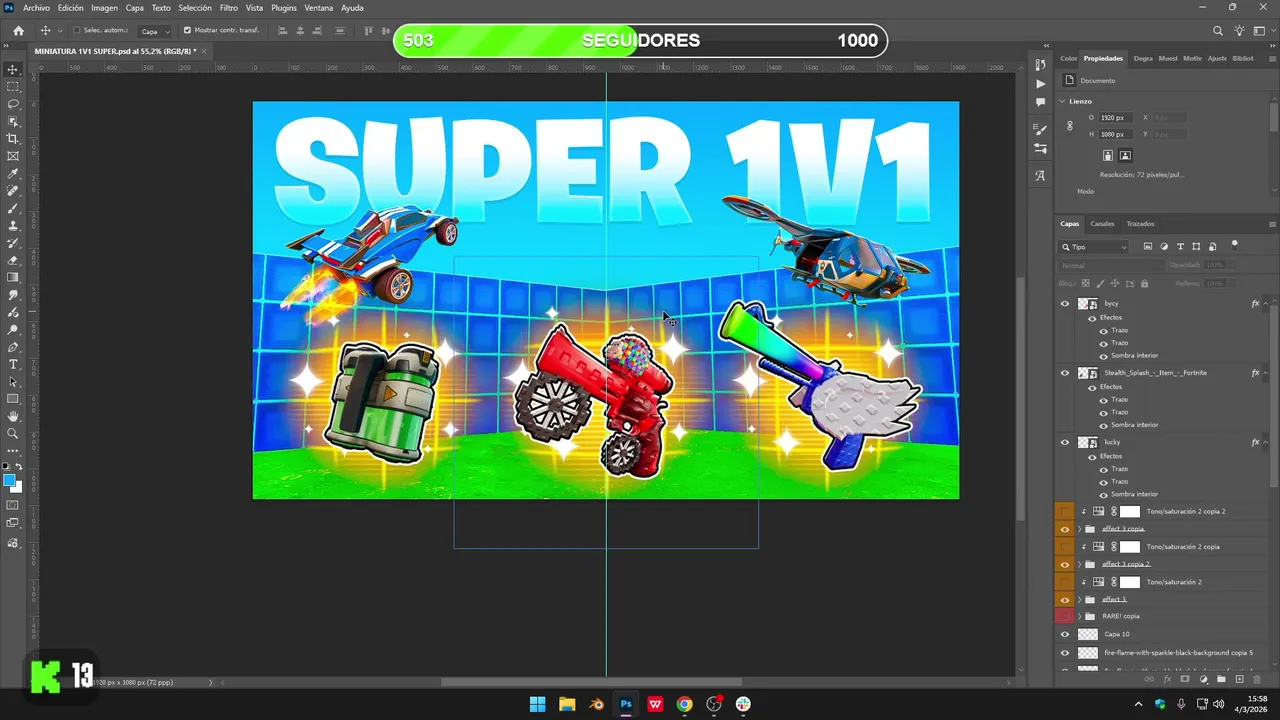Select the Zoom tool
The image size is (1280, 720).
click(x=13, y=434)
